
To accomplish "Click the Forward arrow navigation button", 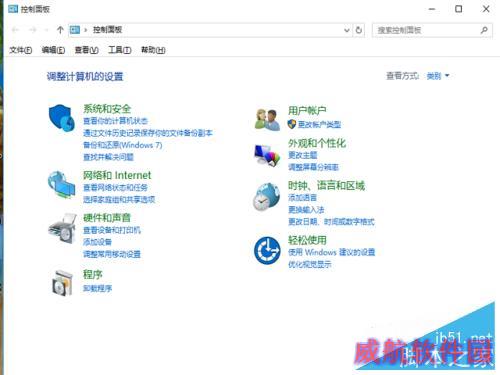I will click(x=33, y=30).
